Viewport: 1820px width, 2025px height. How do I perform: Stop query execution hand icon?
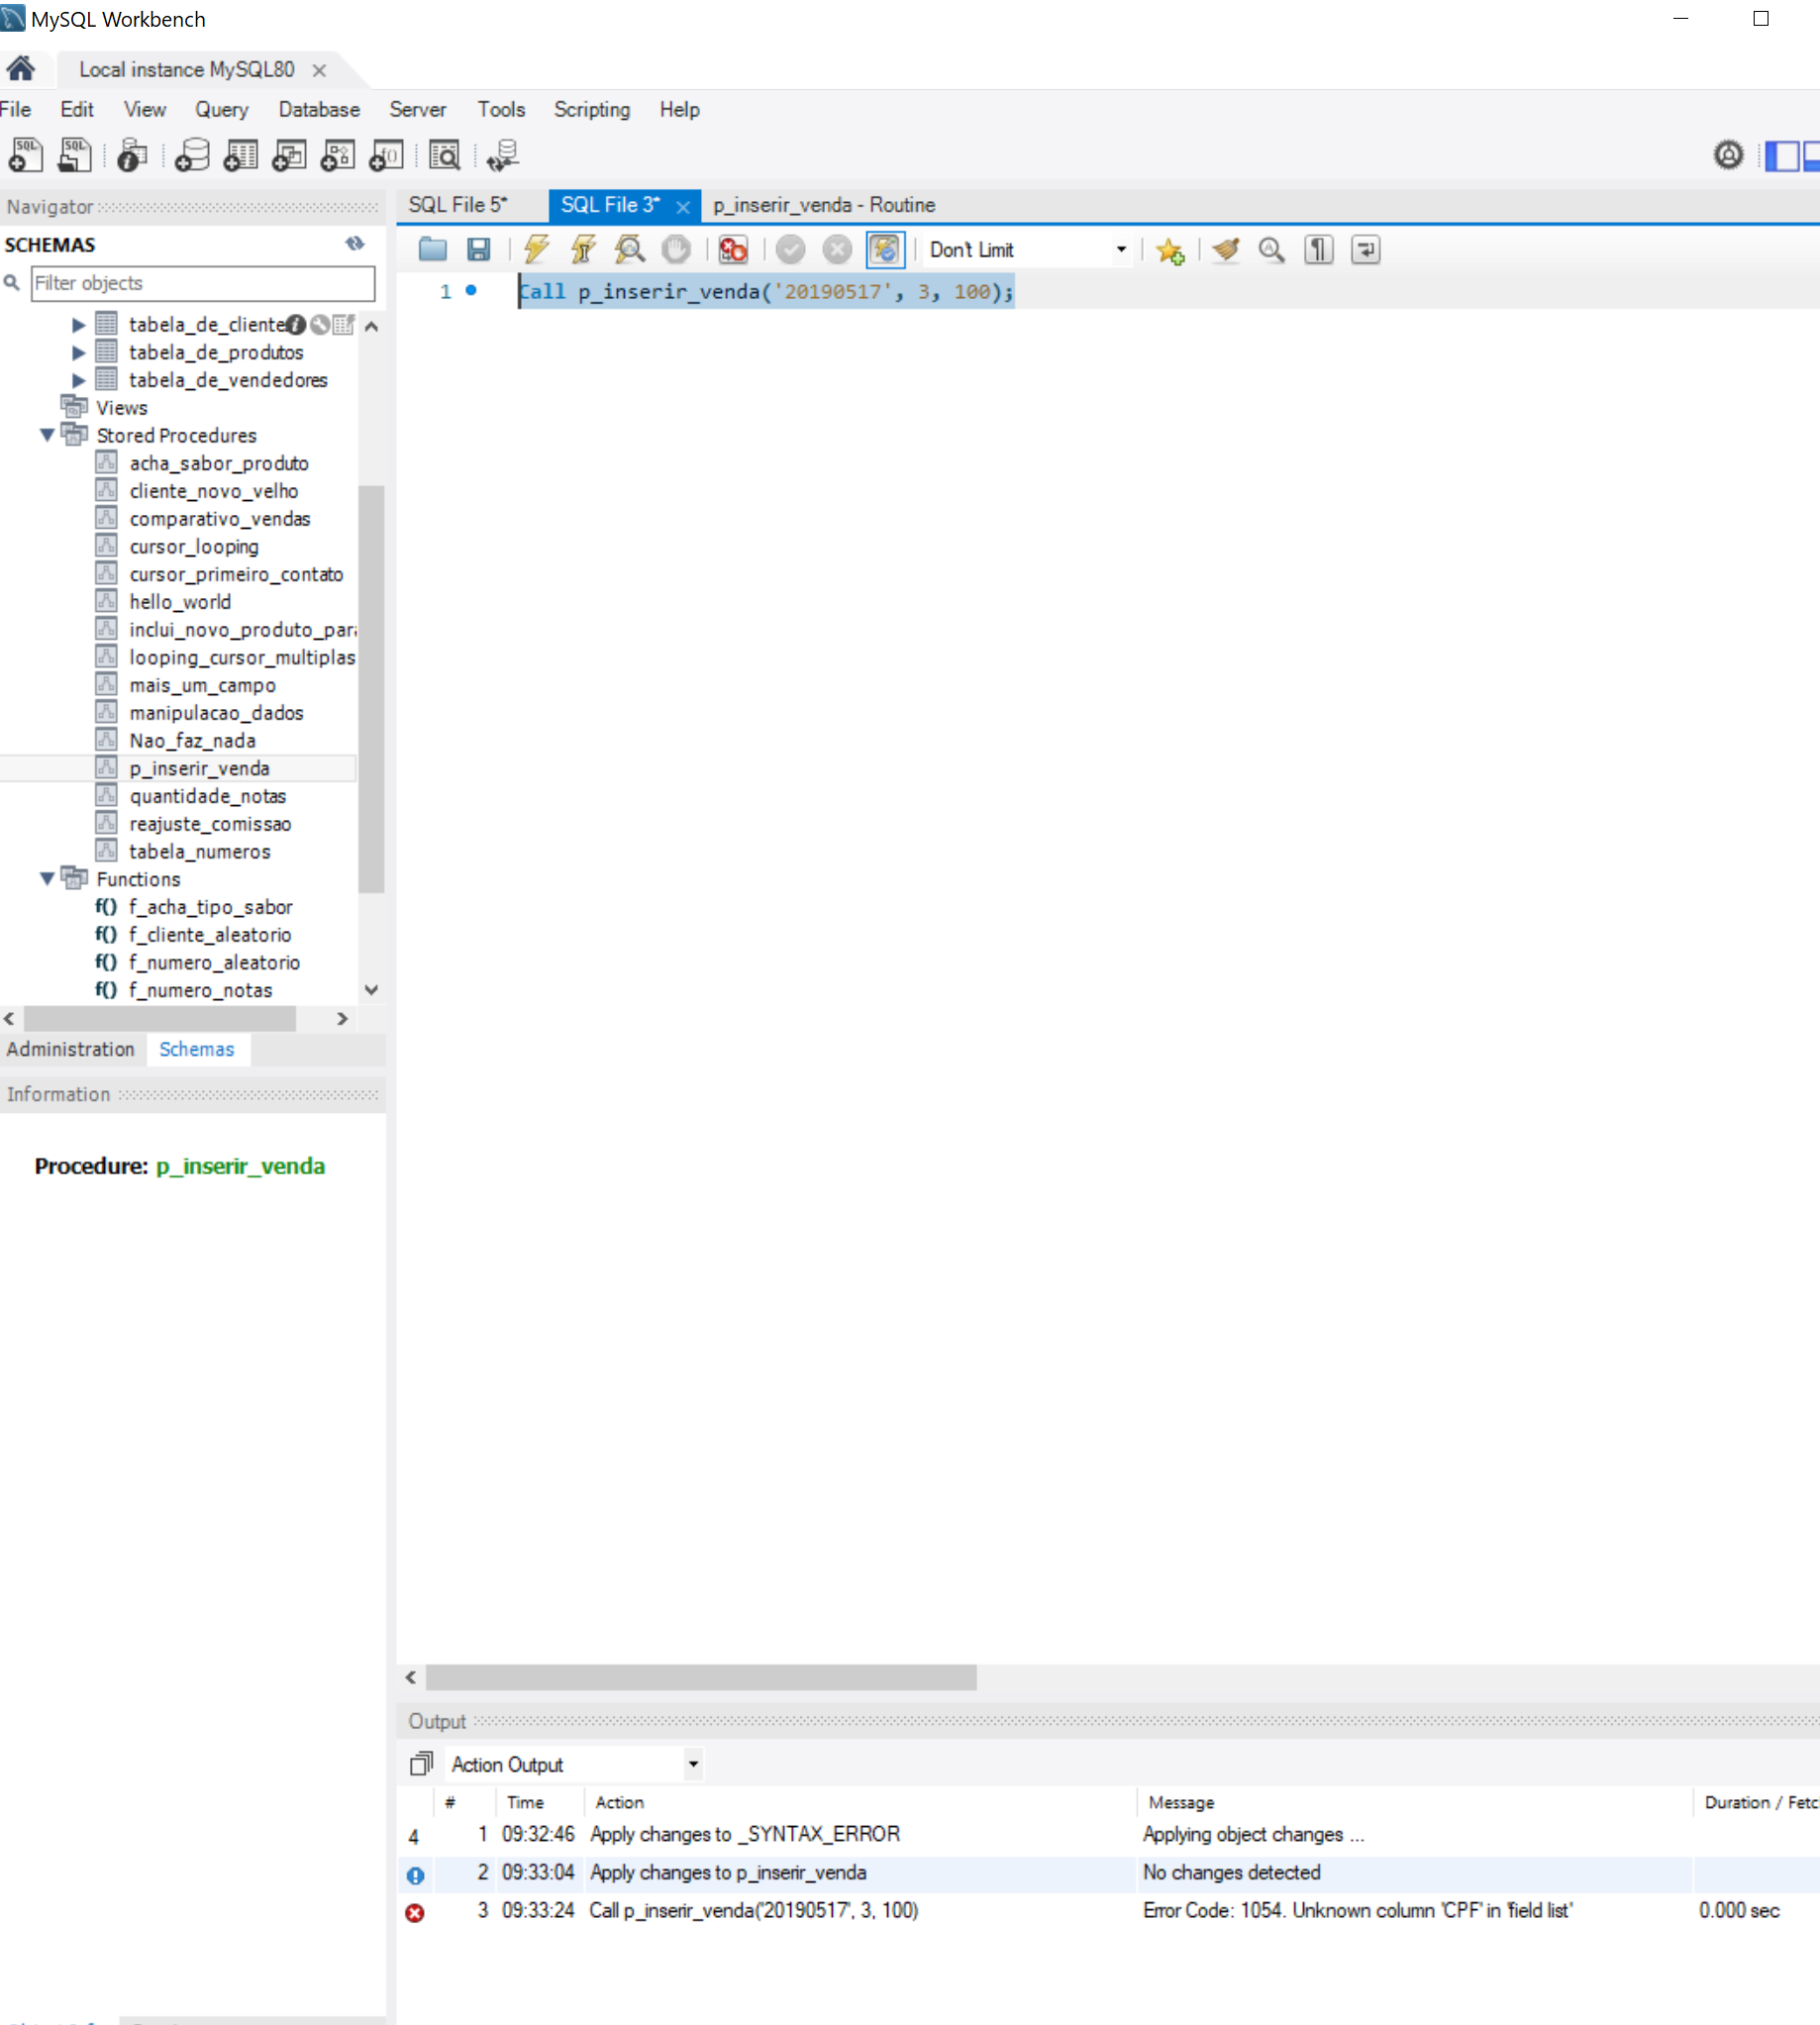[676, 249]
